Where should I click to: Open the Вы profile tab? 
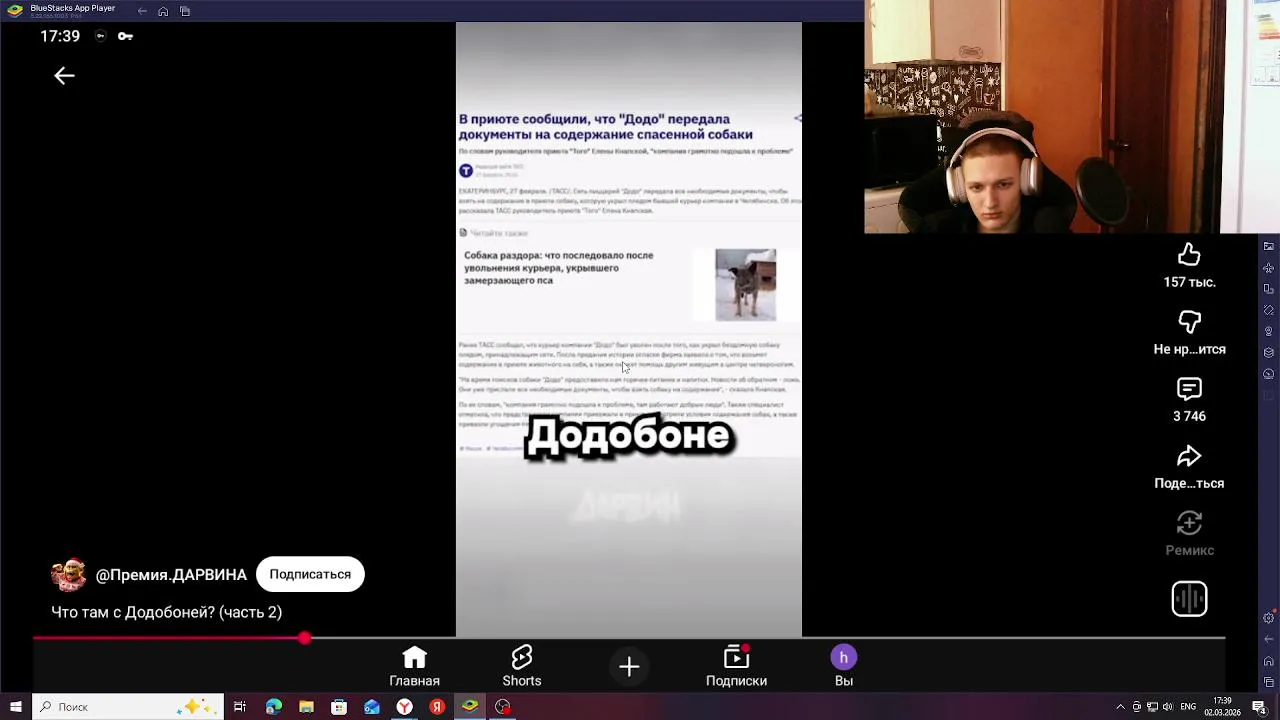pyautogui.click(x=844, y=666)
